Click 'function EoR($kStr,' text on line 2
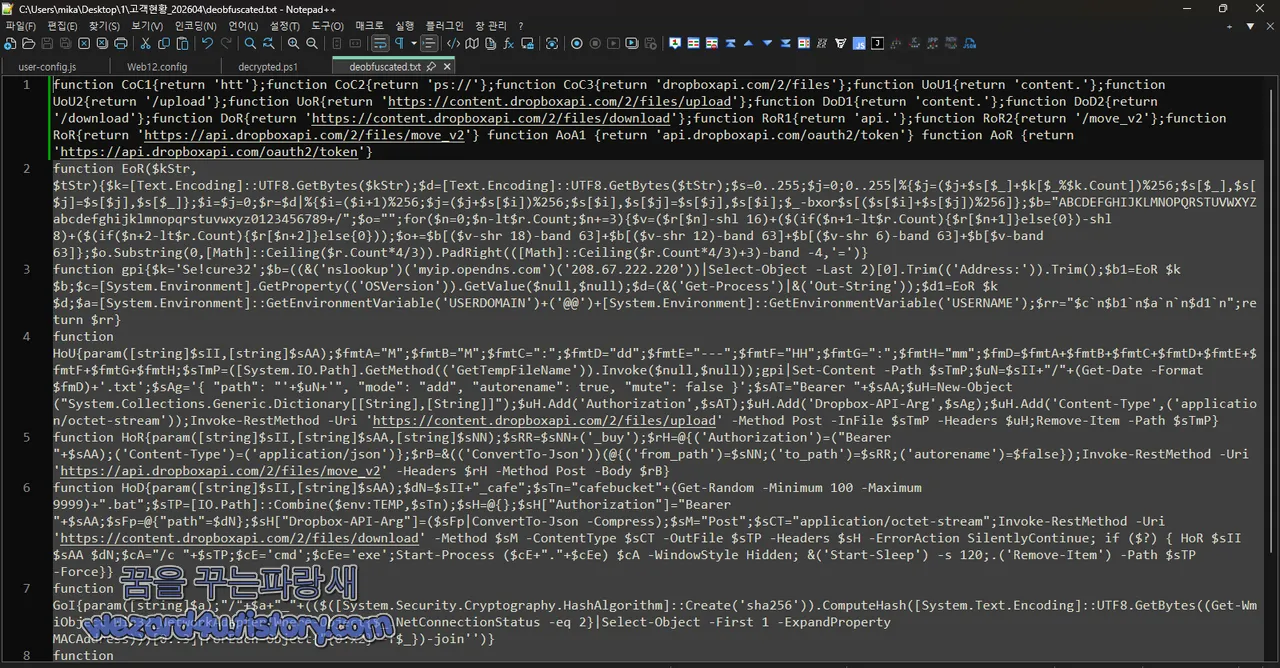 125,168
